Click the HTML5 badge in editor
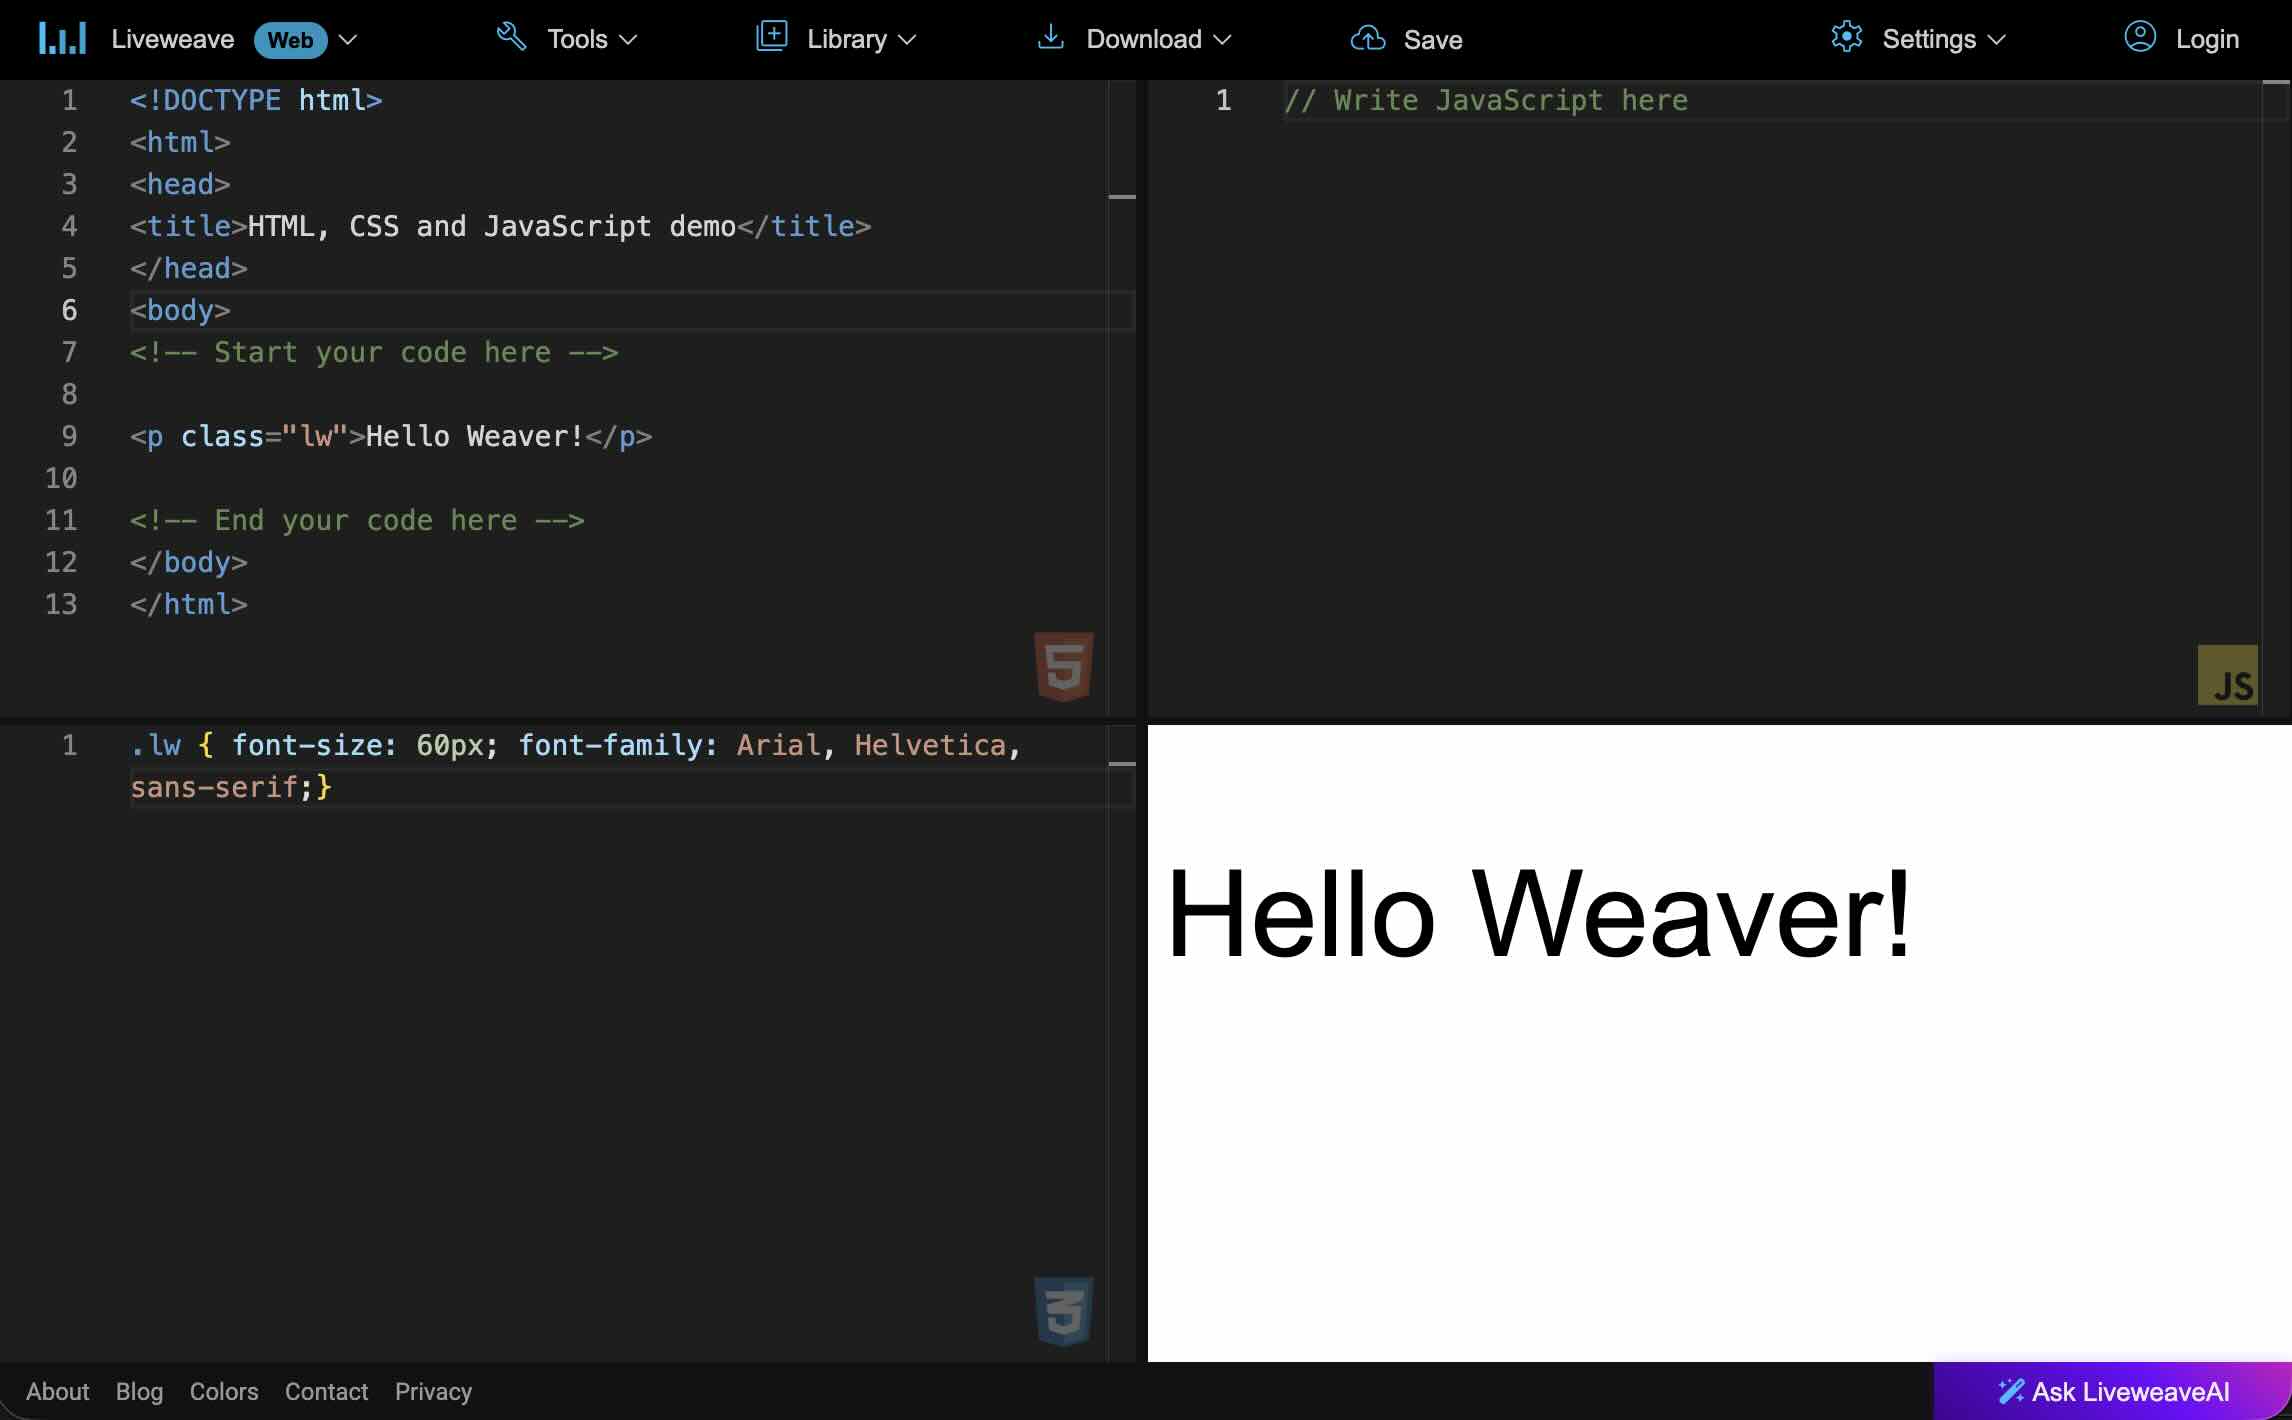The width and height of the screenshot is (2292, 1420). tap(1063, 666)
